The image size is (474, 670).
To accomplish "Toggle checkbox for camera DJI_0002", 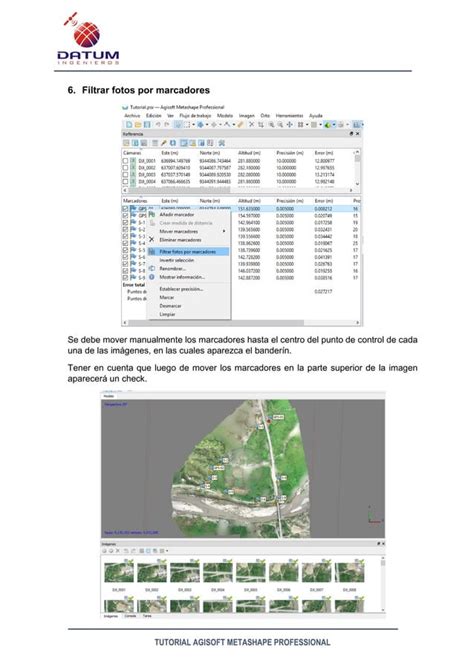I will pos(125,168).
